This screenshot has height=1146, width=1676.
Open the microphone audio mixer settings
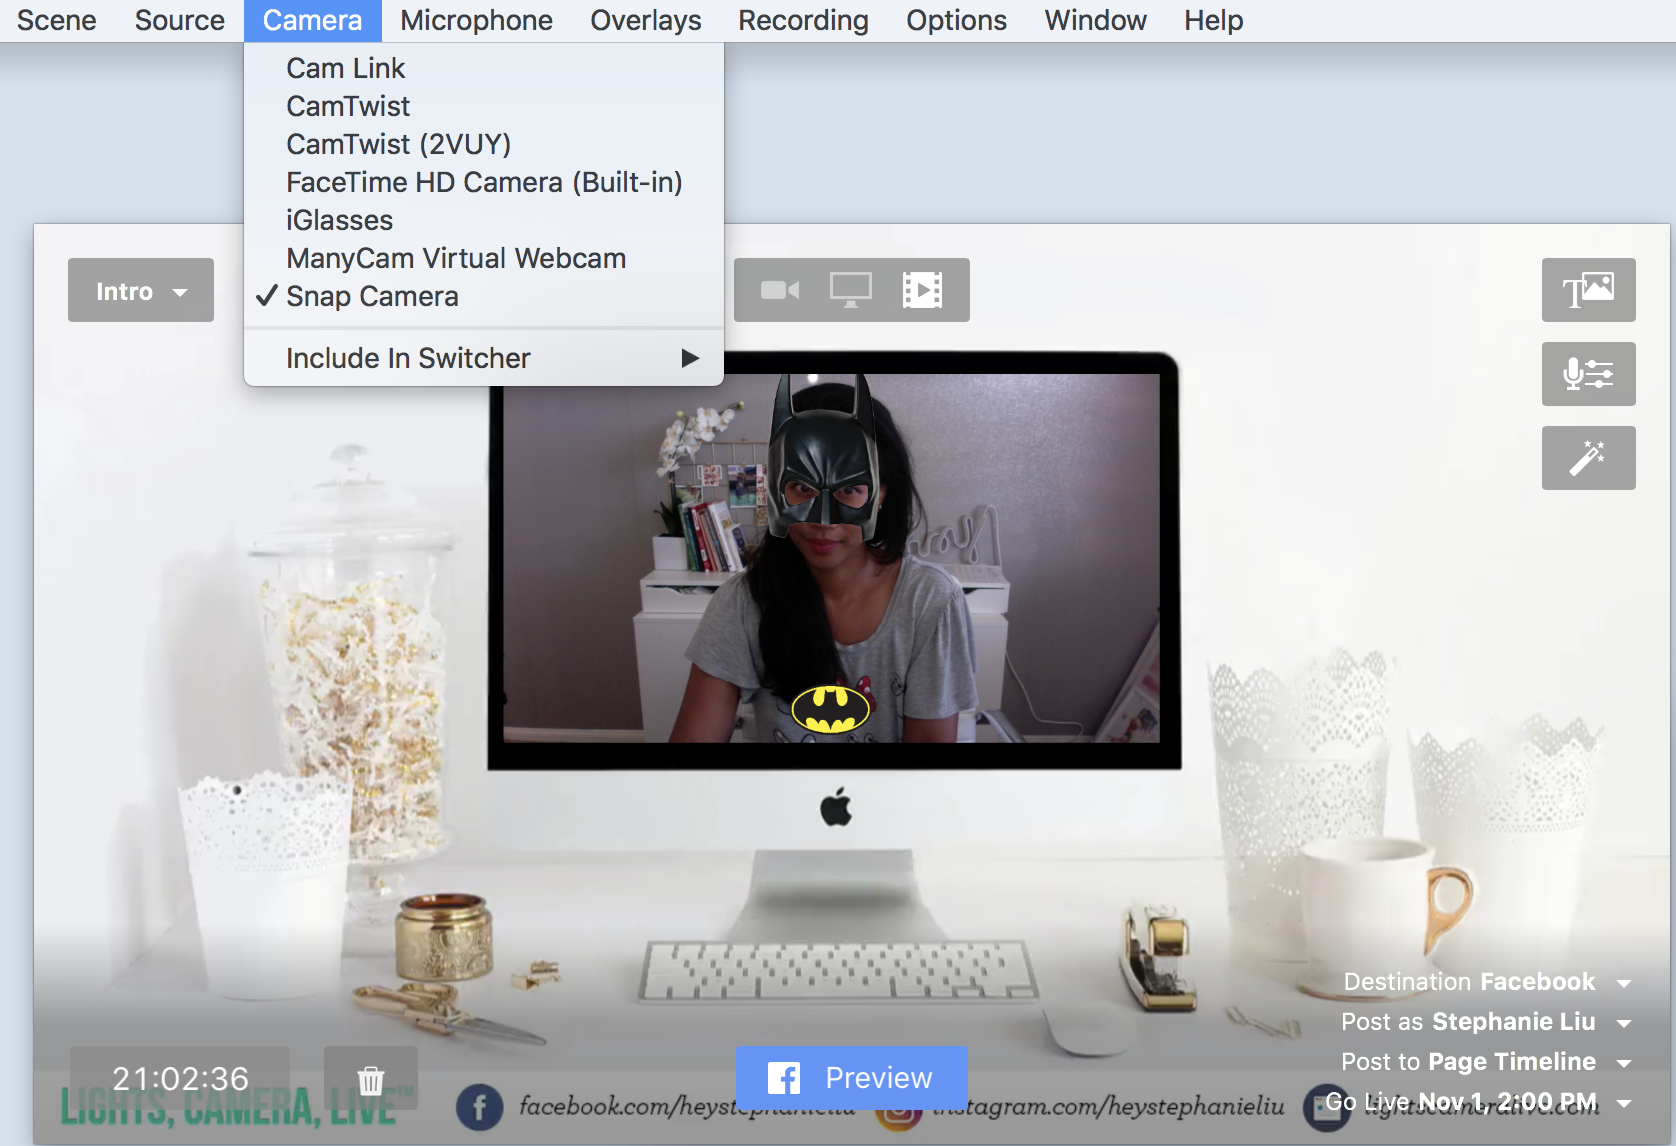1588,374
